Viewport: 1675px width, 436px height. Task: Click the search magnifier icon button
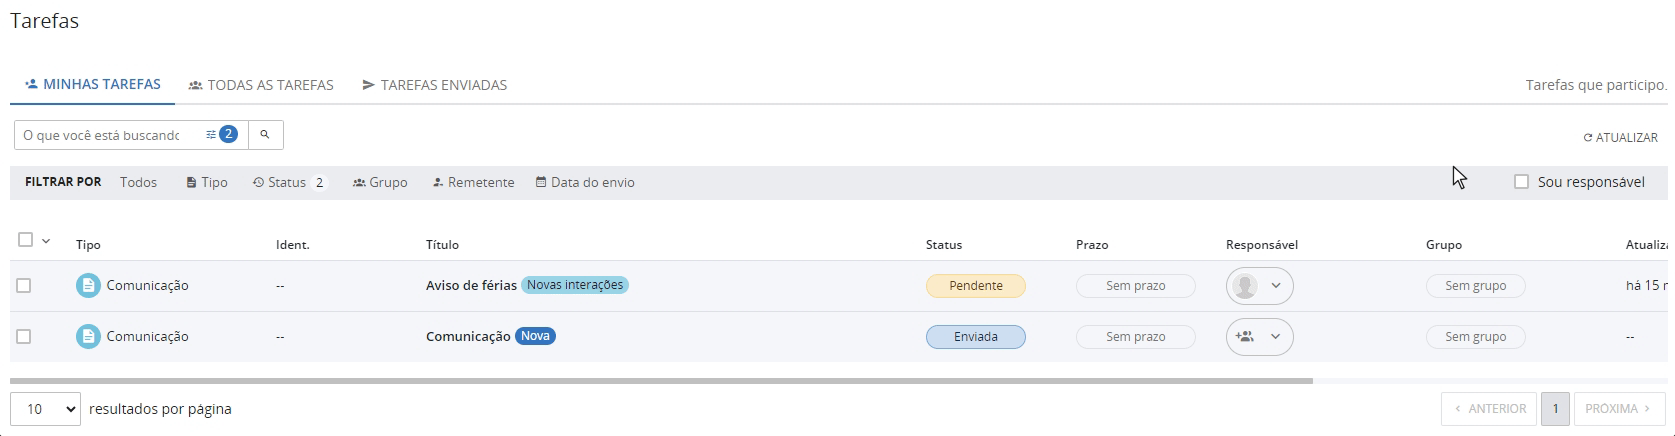[x=265, y=134]
